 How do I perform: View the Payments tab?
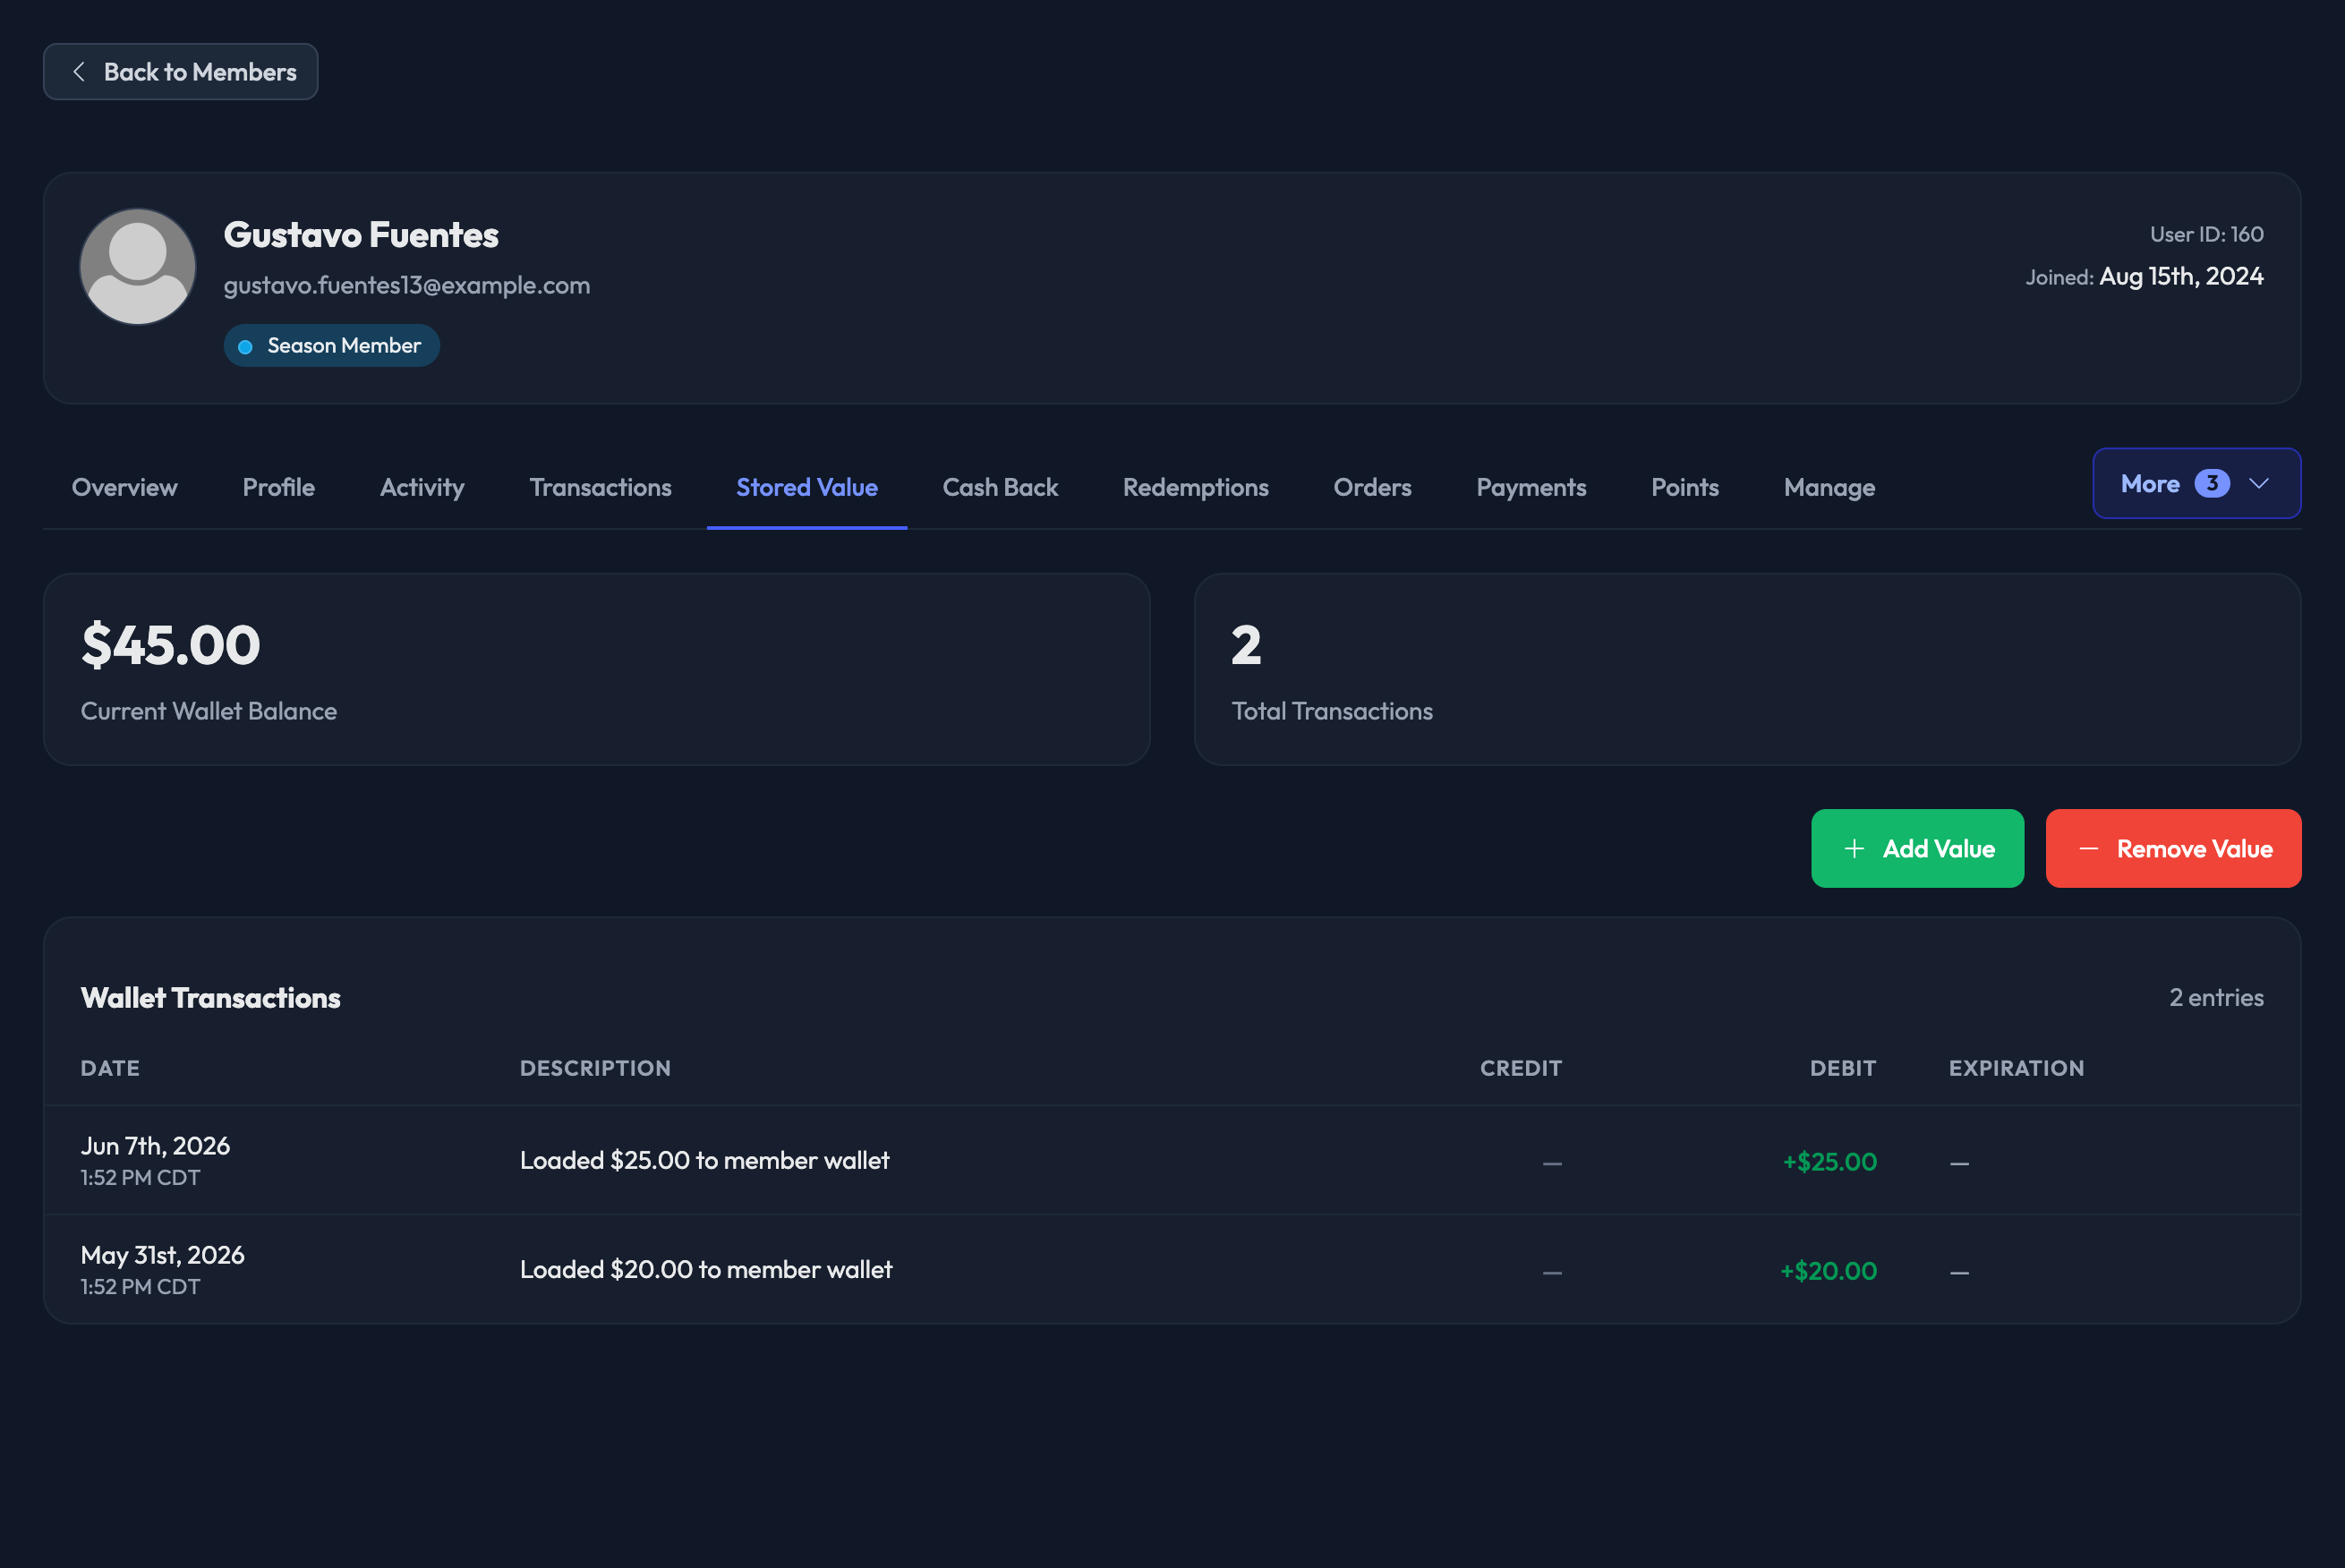[x=1531, y=488]
